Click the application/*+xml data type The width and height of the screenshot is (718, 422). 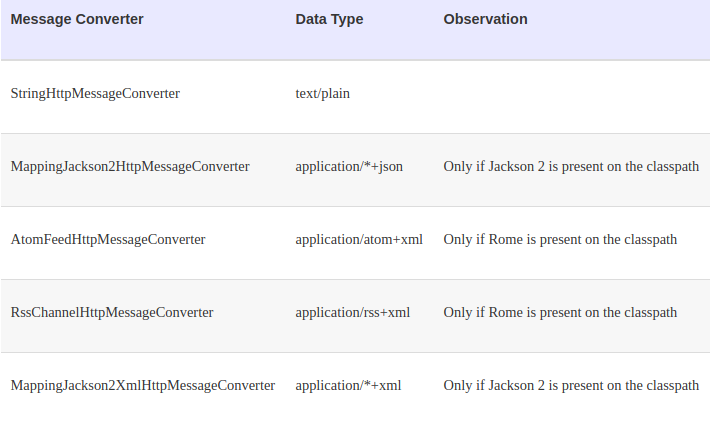(348, 385)
